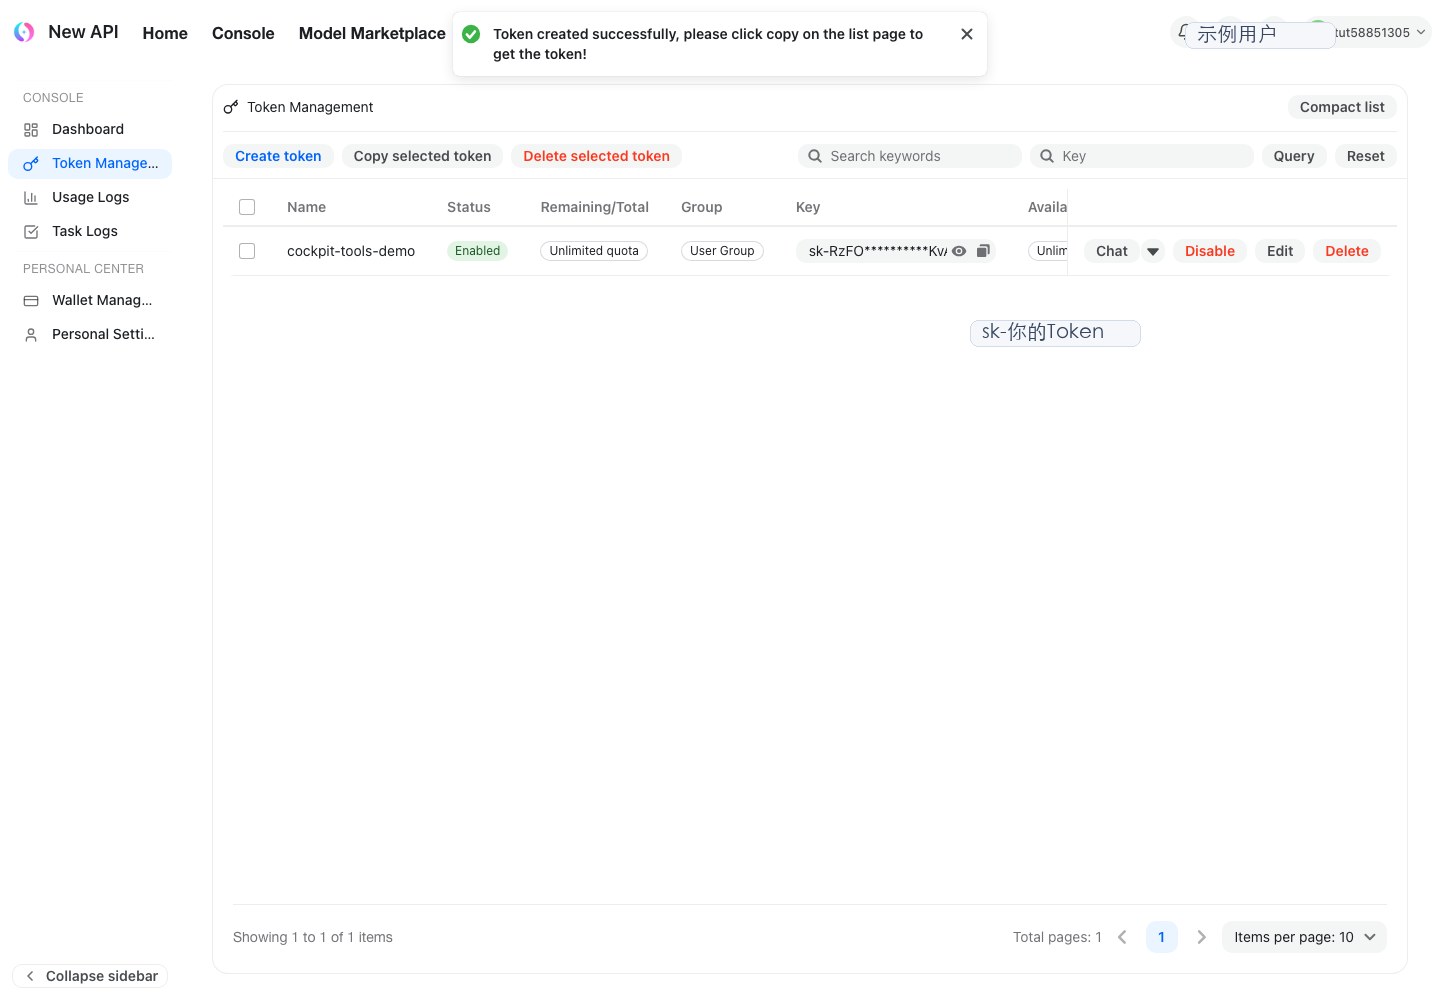Click the Unlimited quota tag

(x=594, y=251)
